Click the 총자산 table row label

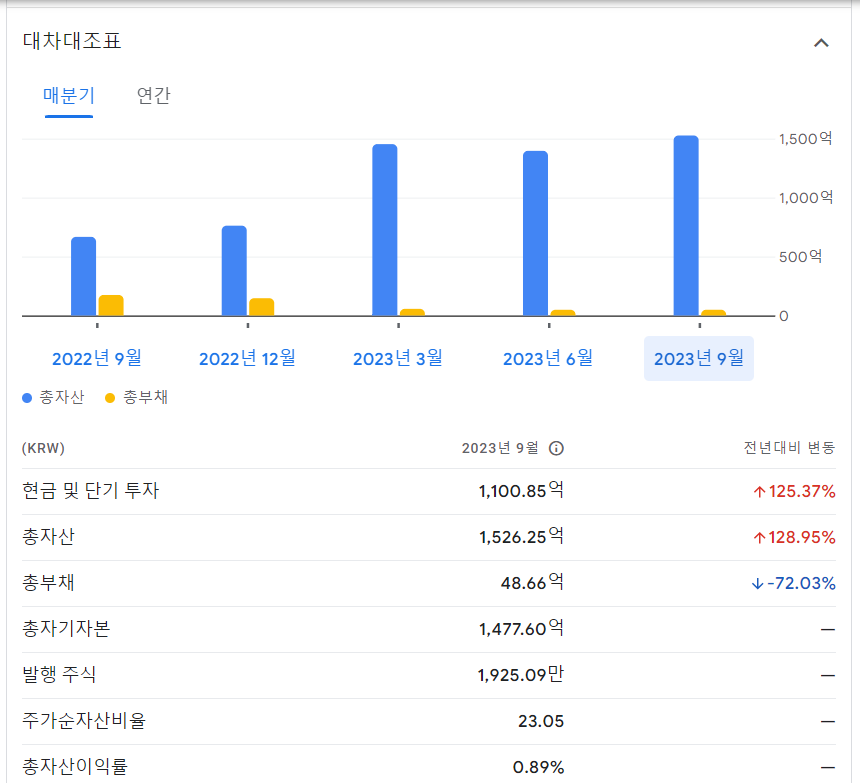point(48,537)
